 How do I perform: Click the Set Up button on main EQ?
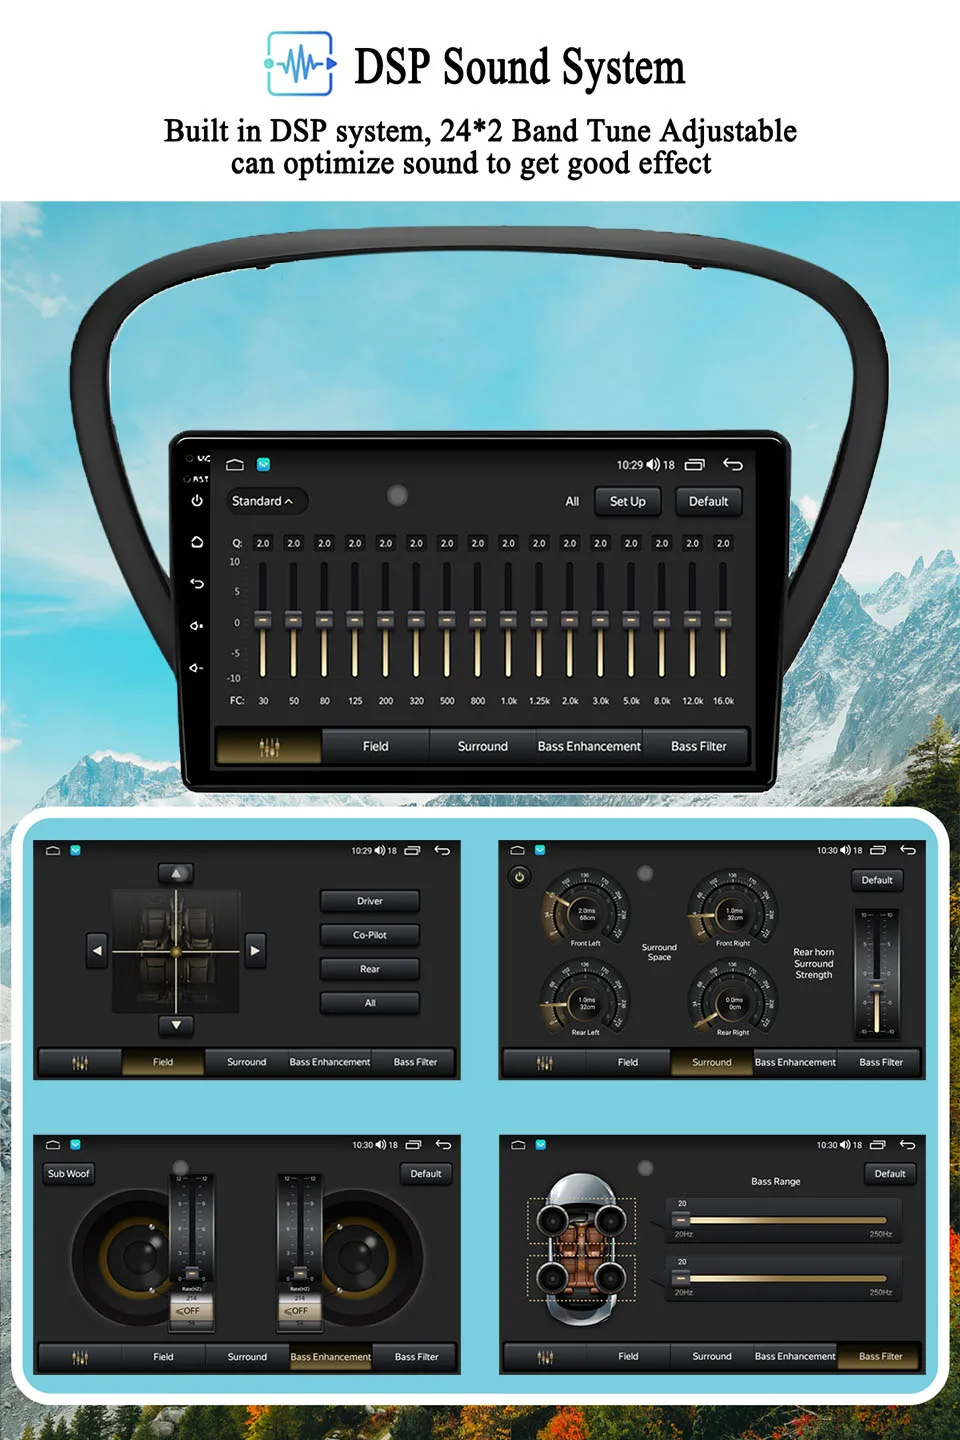click(x=628, y=501)
